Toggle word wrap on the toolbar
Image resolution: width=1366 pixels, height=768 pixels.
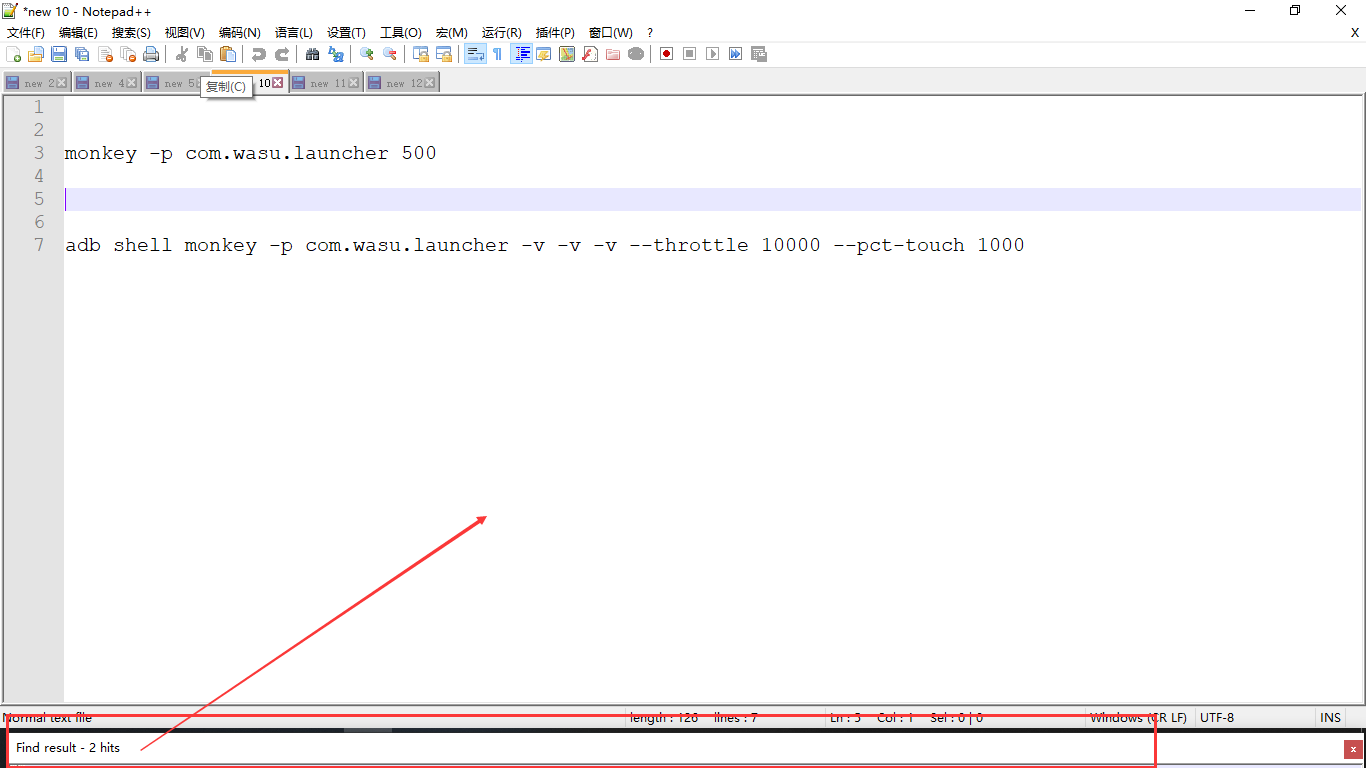click(474, 54)
